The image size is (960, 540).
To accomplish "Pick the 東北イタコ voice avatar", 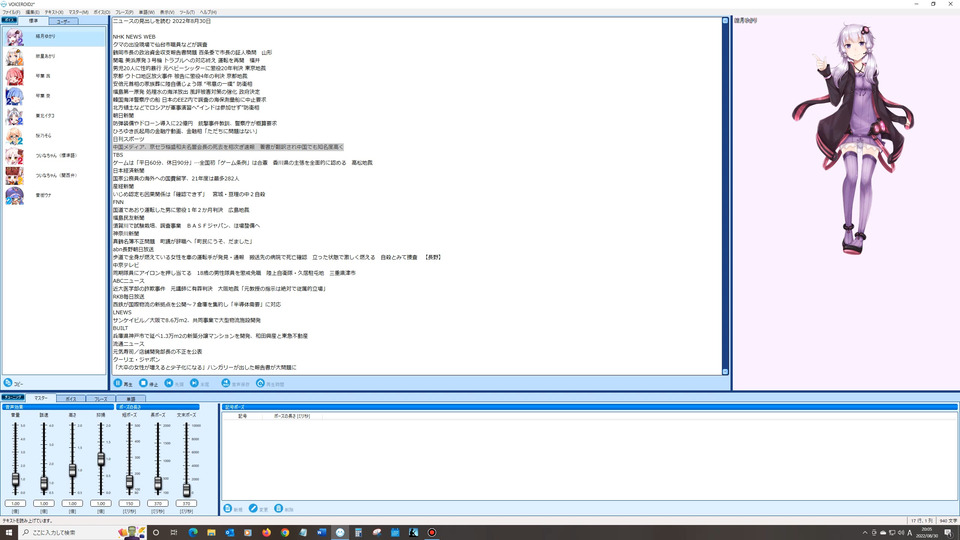I will pos(14,116).
